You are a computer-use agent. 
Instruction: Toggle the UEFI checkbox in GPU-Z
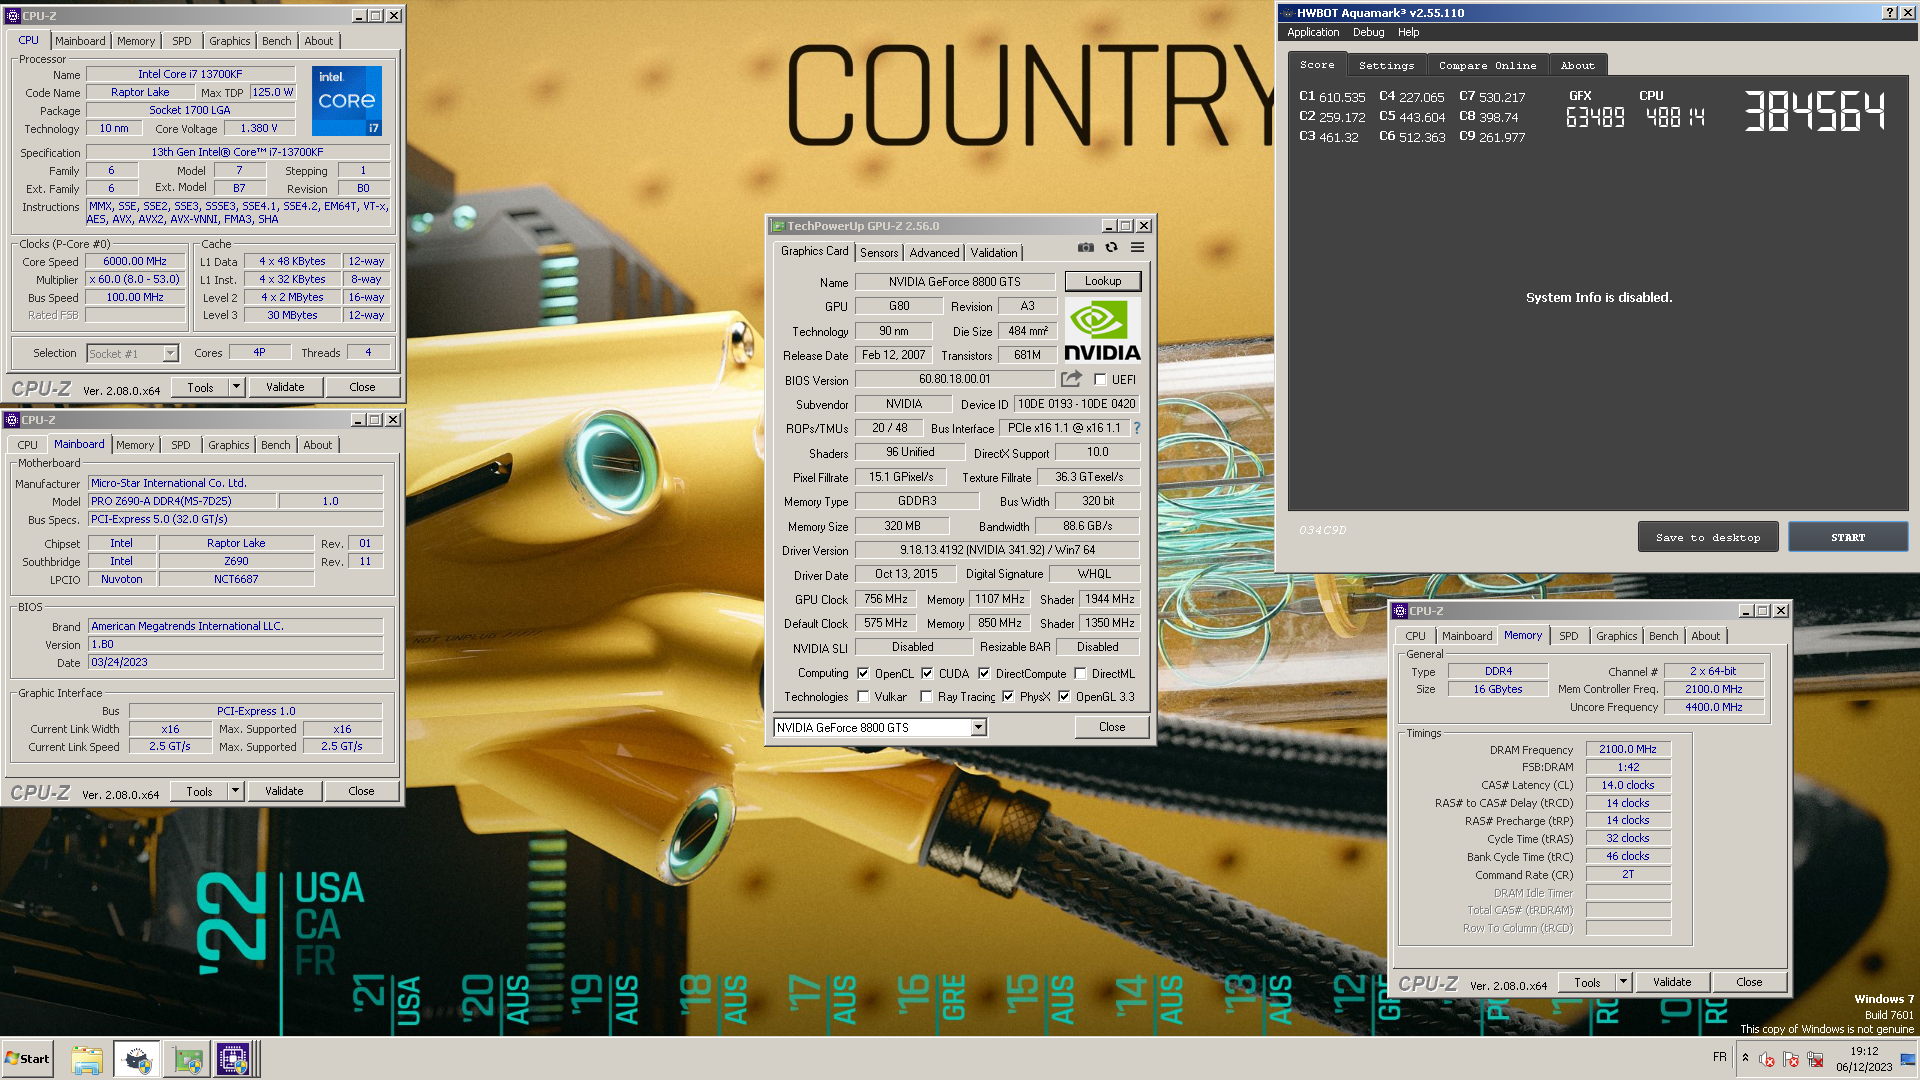(x=1100, y=380)
